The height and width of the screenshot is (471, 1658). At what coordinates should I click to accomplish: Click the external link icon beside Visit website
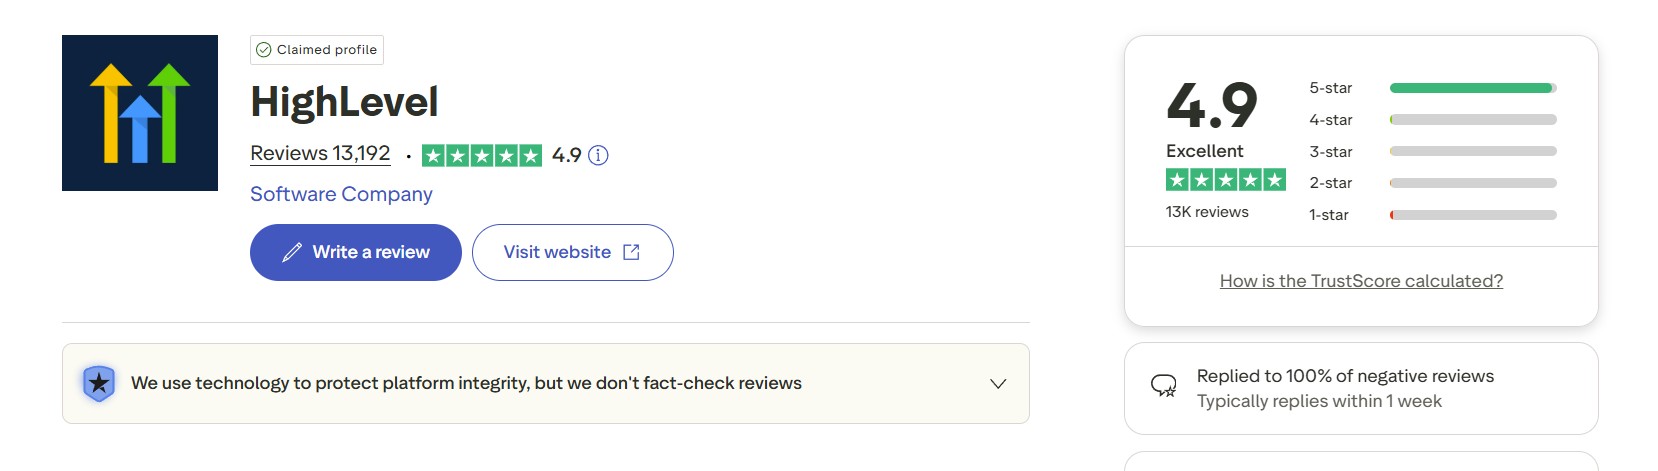point(631,253)
